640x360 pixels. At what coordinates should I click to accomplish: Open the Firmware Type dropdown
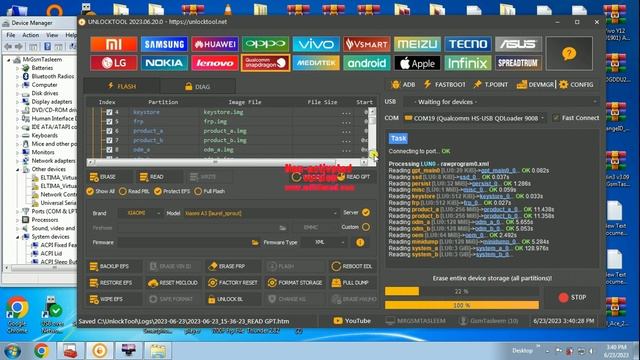coord(324,242)
